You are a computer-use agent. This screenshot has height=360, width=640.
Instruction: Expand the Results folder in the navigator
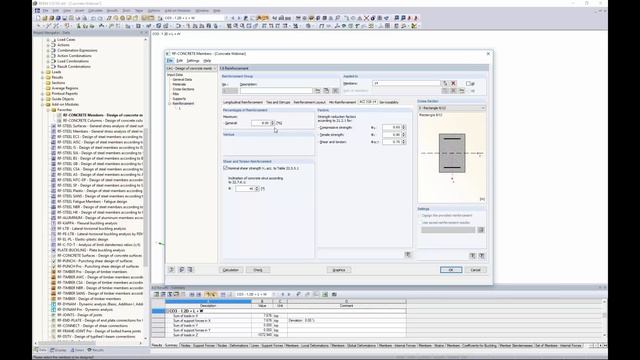click(x=43, y=77)
